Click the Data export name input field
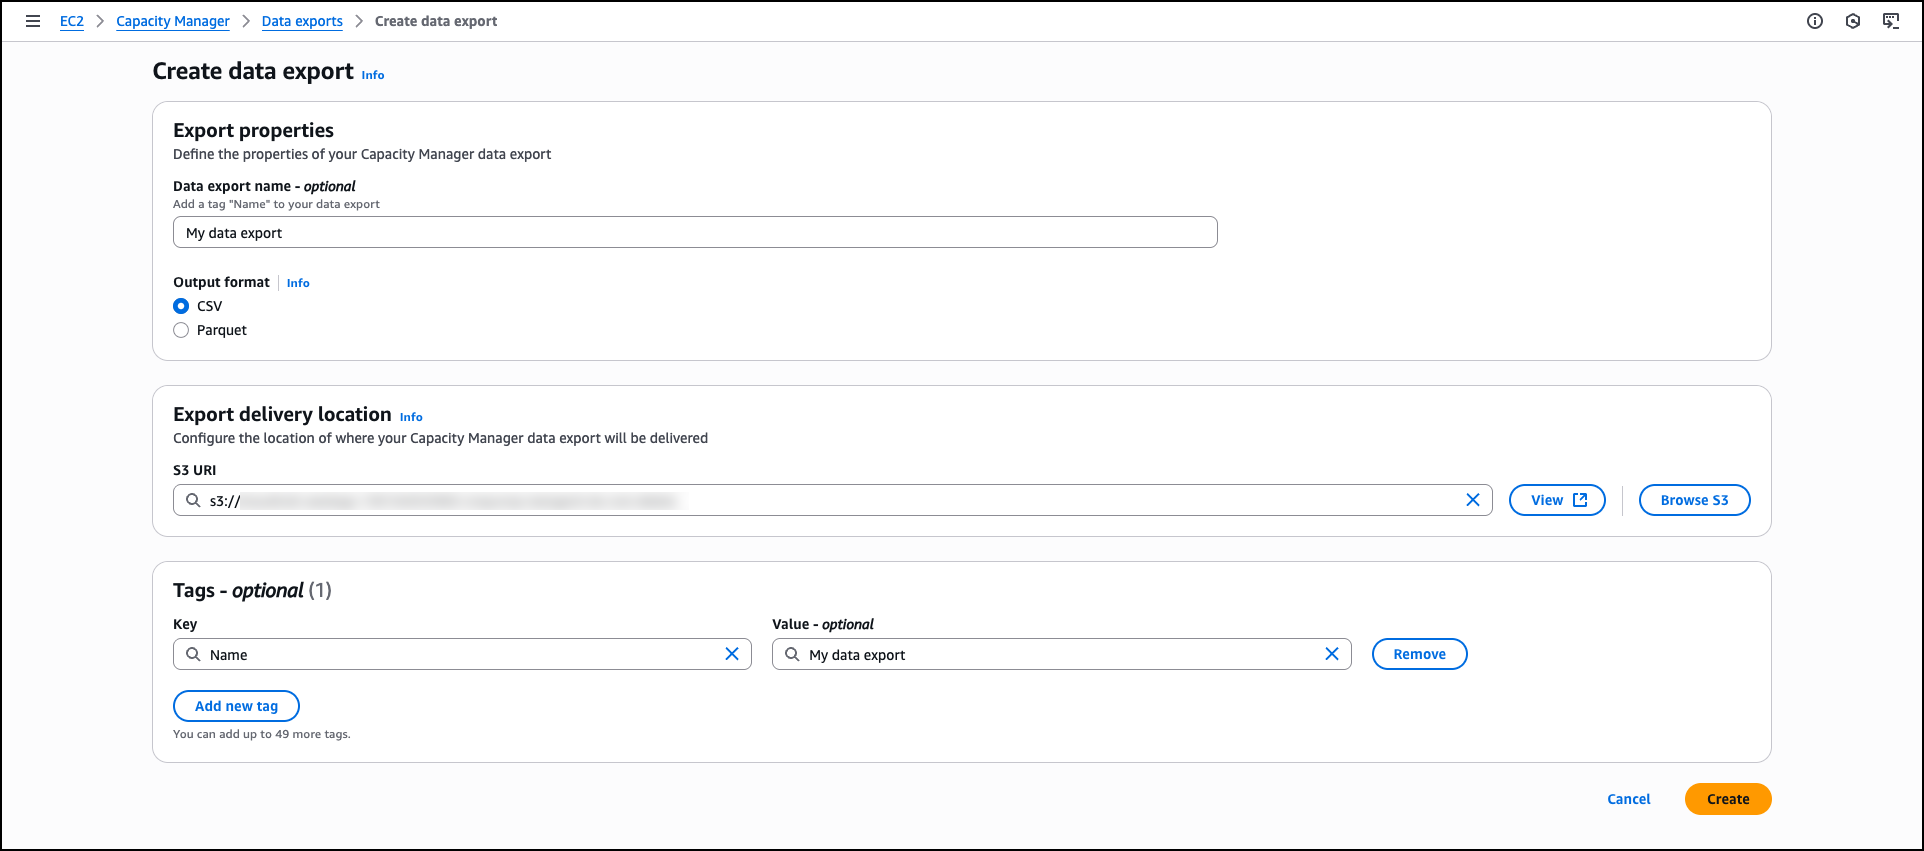 694,233
